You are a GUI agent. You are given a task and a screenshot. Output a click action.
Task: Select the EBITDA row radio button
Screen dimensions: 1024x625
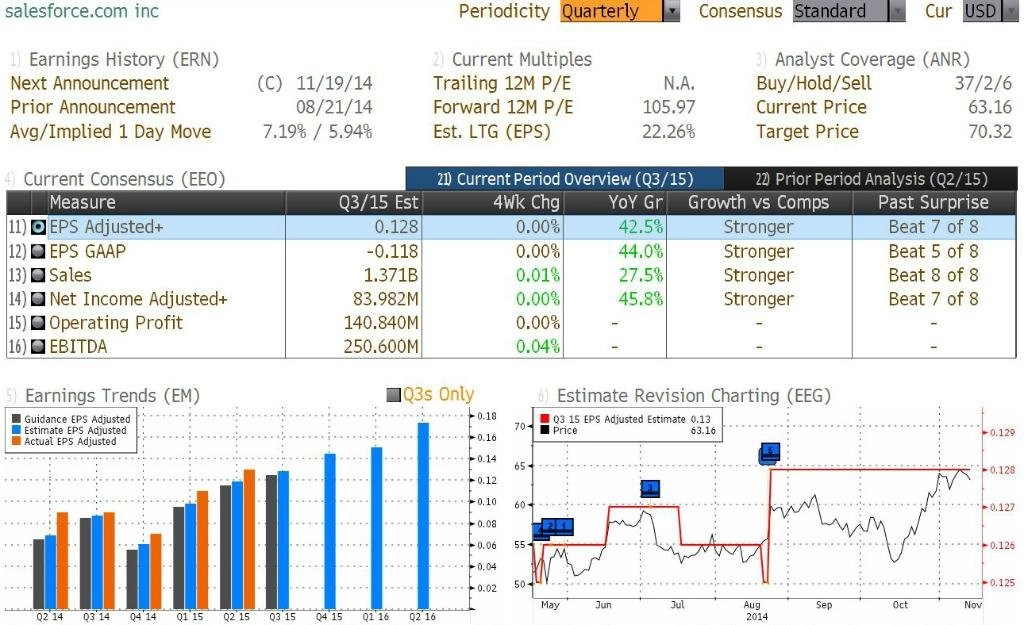click(39, 347)
